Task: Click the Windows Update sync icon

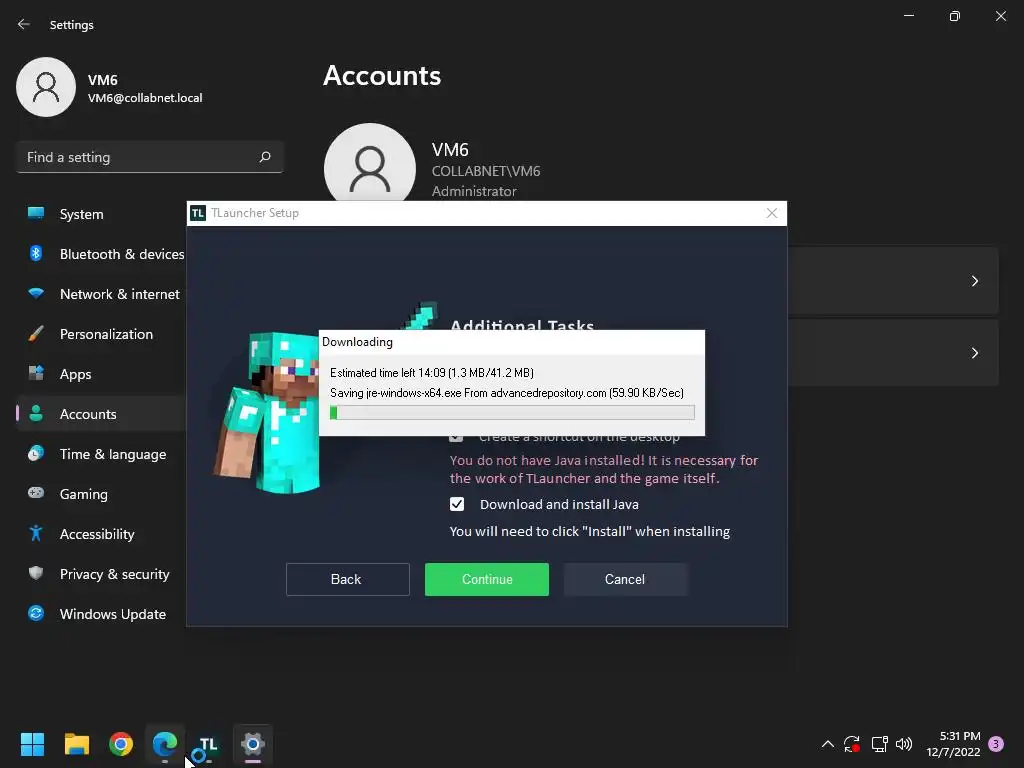Action: tap(36, 613)
